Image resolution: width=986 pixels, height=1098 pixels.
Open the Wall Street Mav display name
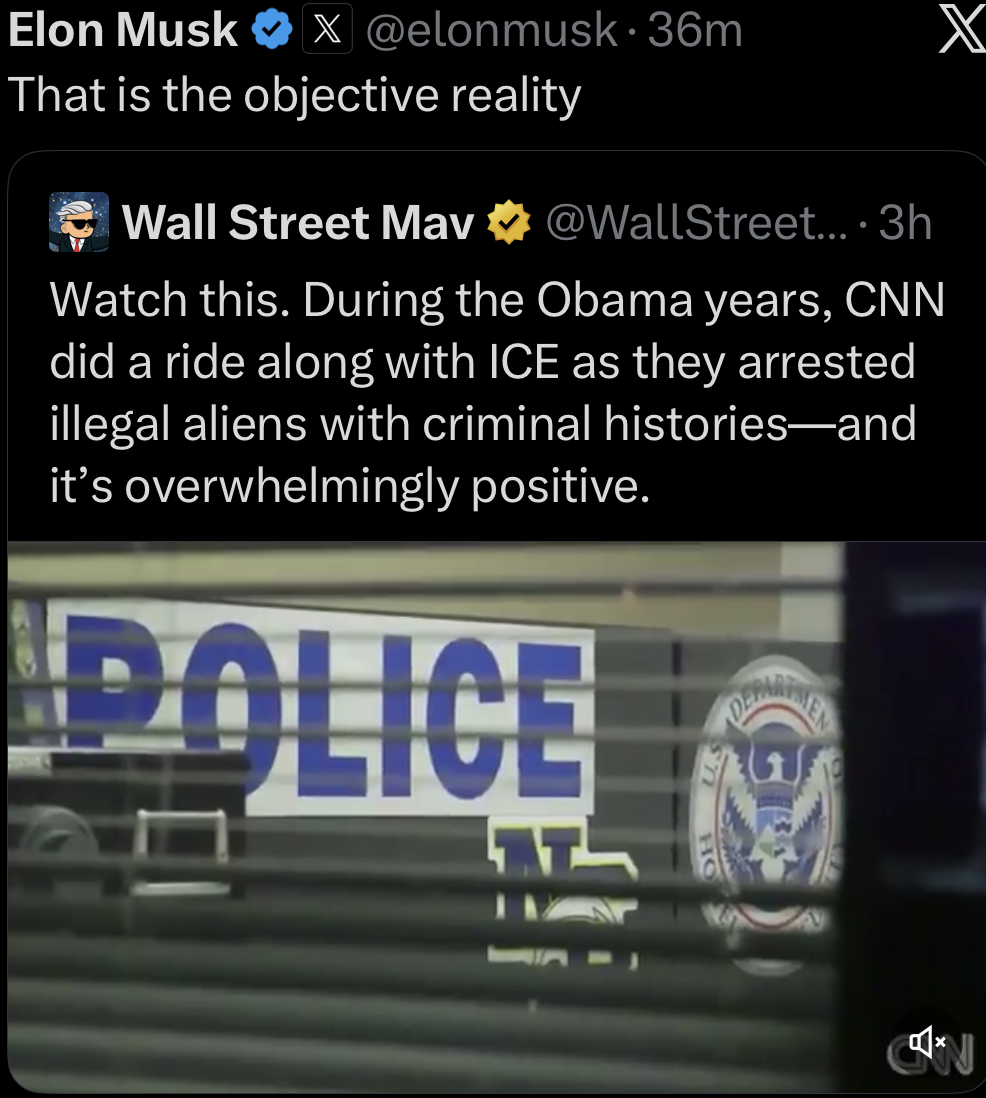pyautogui.click(x=298, y=223)
